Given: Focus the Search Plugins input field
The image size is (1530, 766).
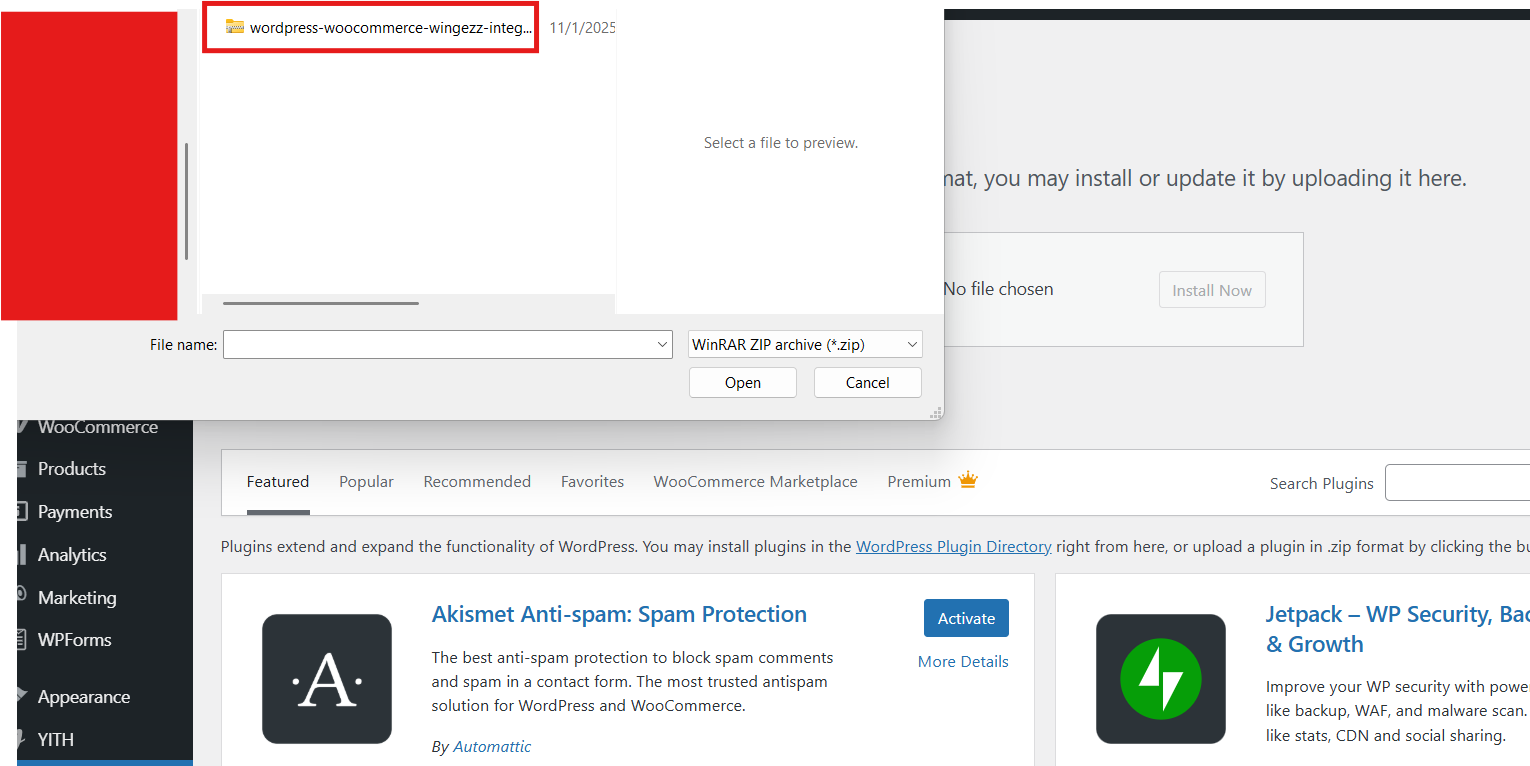Looking at the screenshot, I should coord(1456,483).
